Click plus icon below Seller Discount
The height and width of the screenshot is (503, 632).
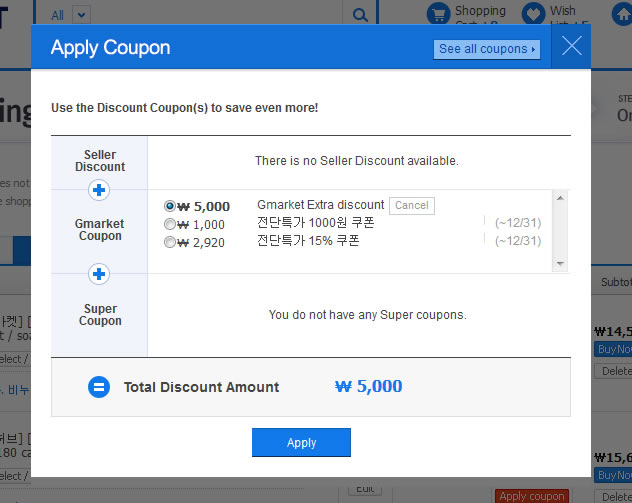click(x=99, y=190)
